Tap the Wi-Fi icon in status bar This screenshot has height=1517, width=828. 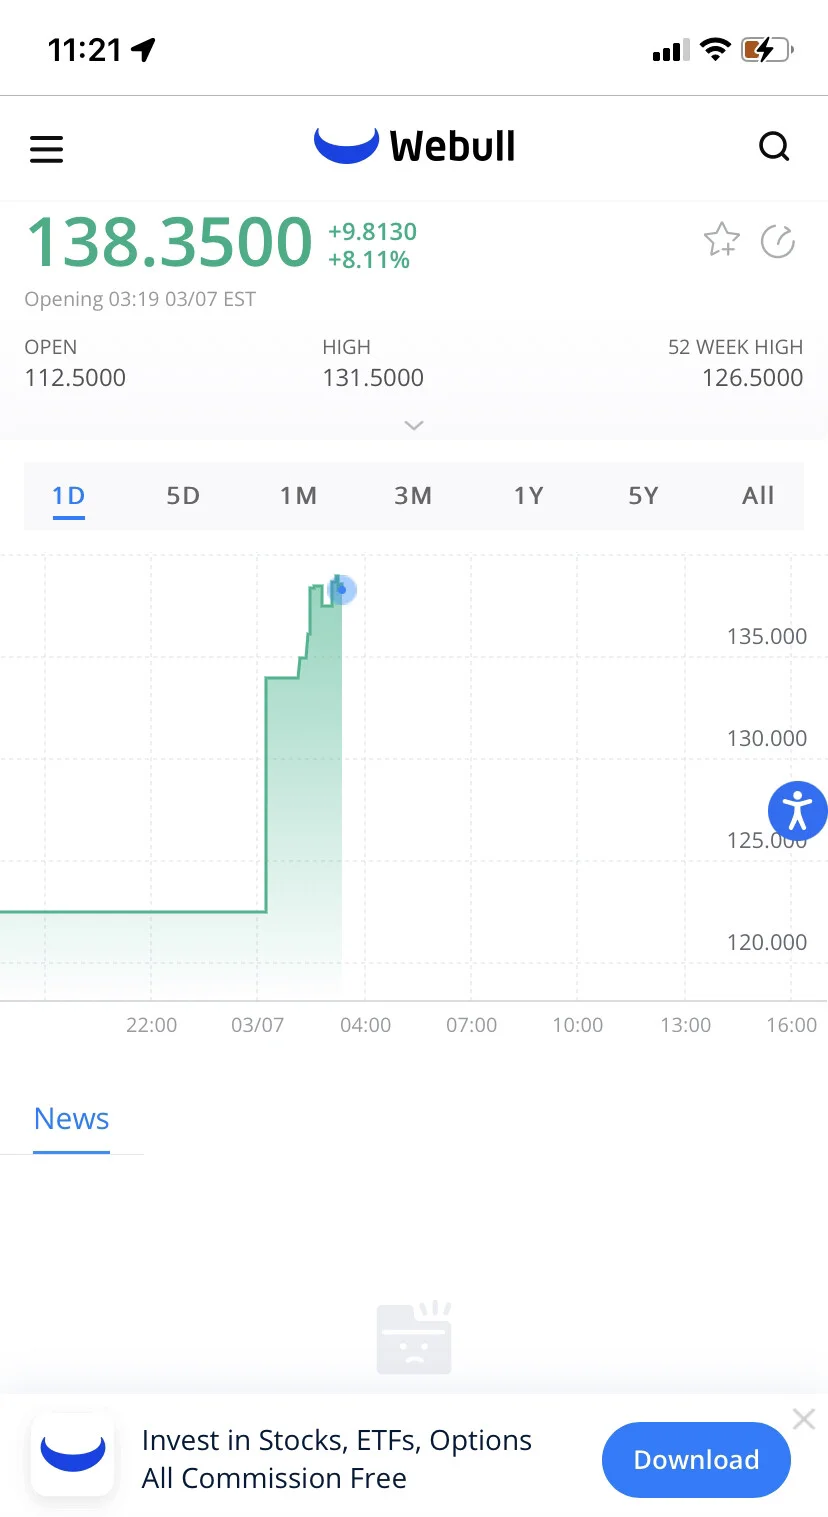coord(715,49)
